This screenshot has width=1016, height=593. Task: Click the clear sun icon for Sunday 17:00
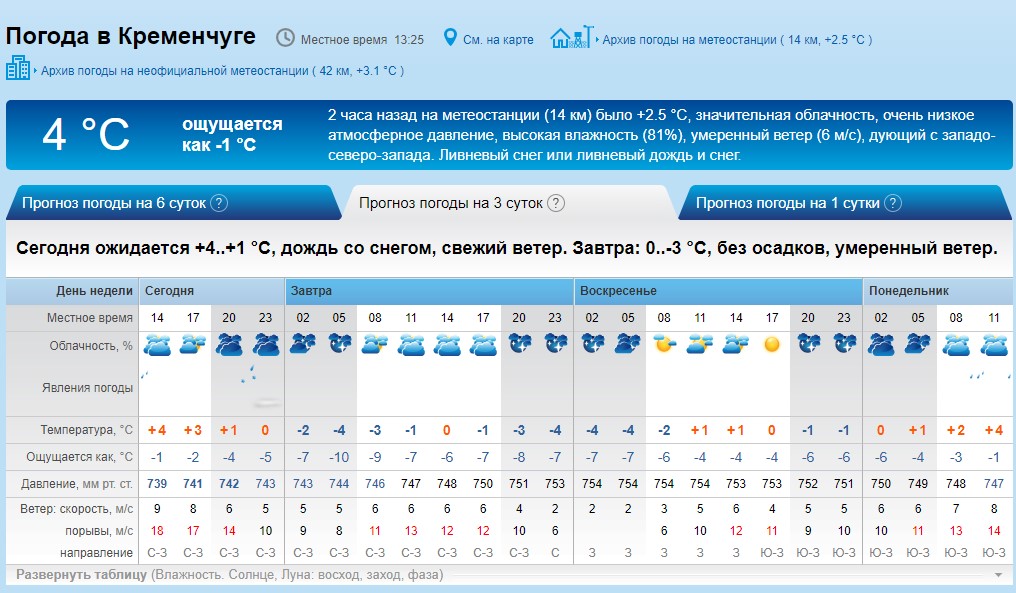[x=772, y=345]
